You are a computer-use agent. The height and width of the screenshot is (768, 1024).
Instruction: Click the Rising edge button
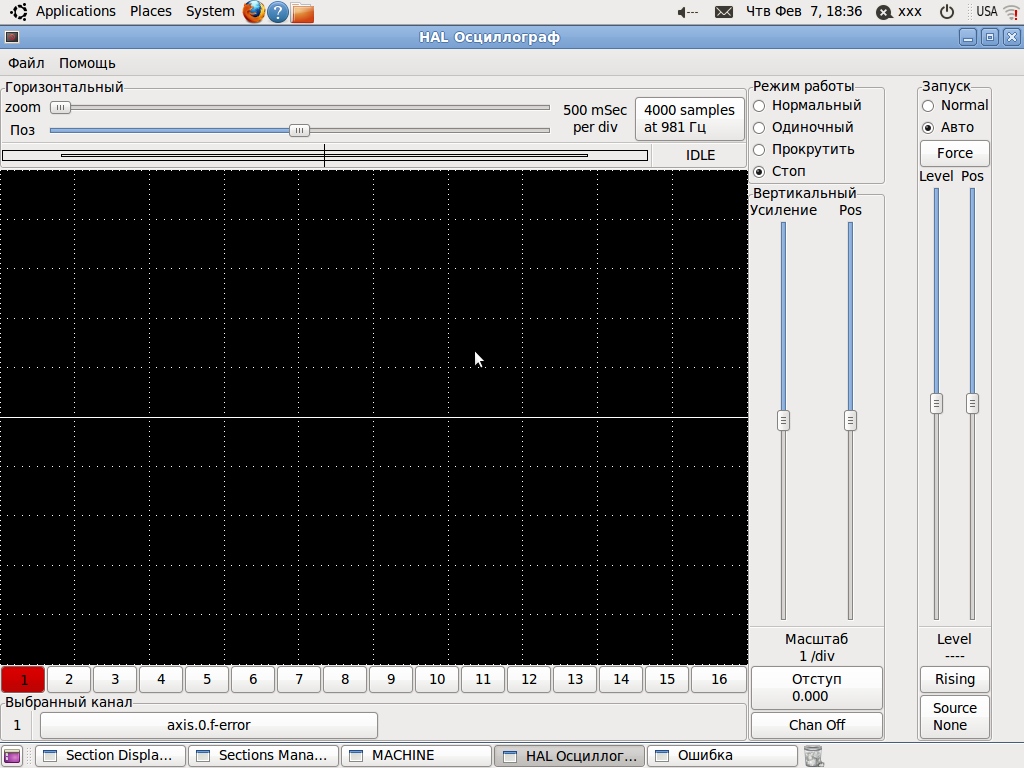point(954,679)
